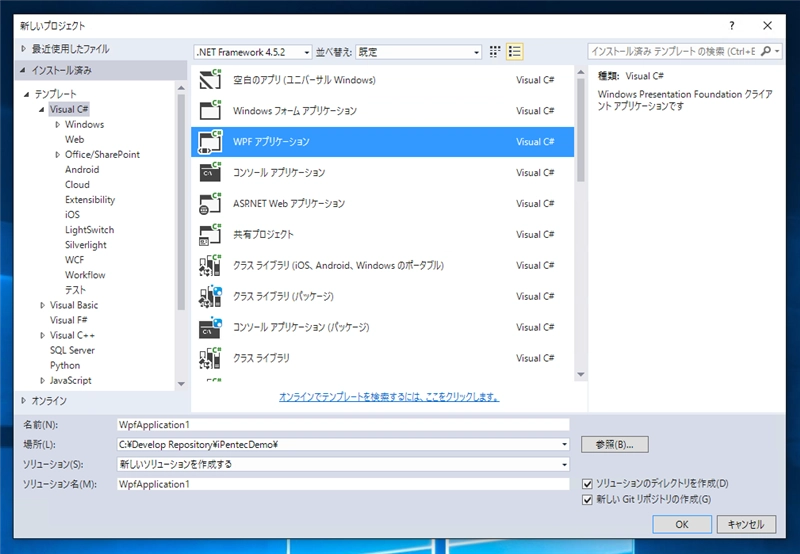Click the WPF application template icon
Image resolution: width=800 pixels, height=554 pixels.
point(210,142)
